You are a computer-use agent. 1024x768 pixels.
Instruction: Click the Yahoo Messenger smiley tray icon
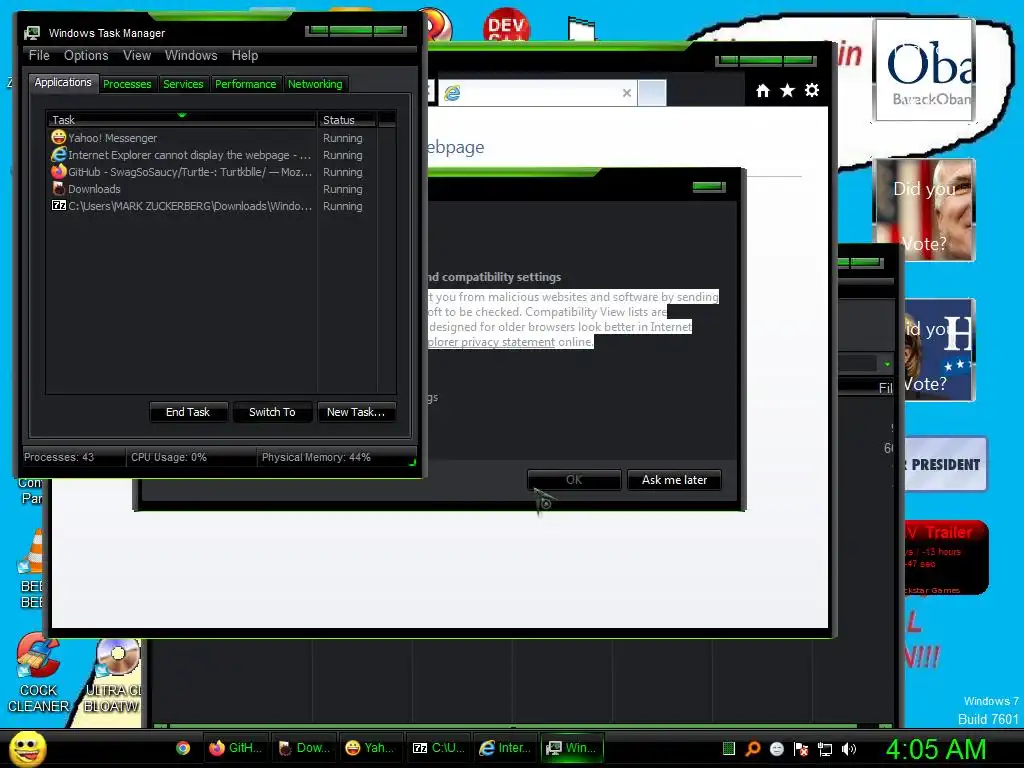[777, 749]
